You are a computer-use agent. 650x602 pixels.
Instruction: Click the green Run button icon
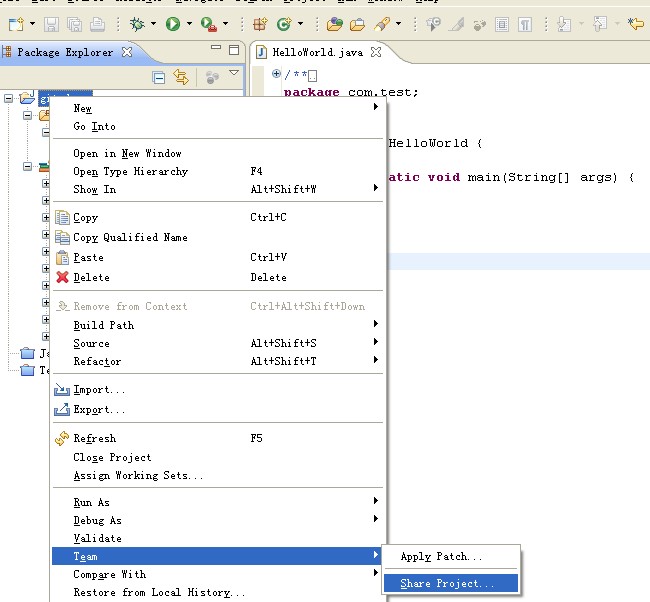172,24
